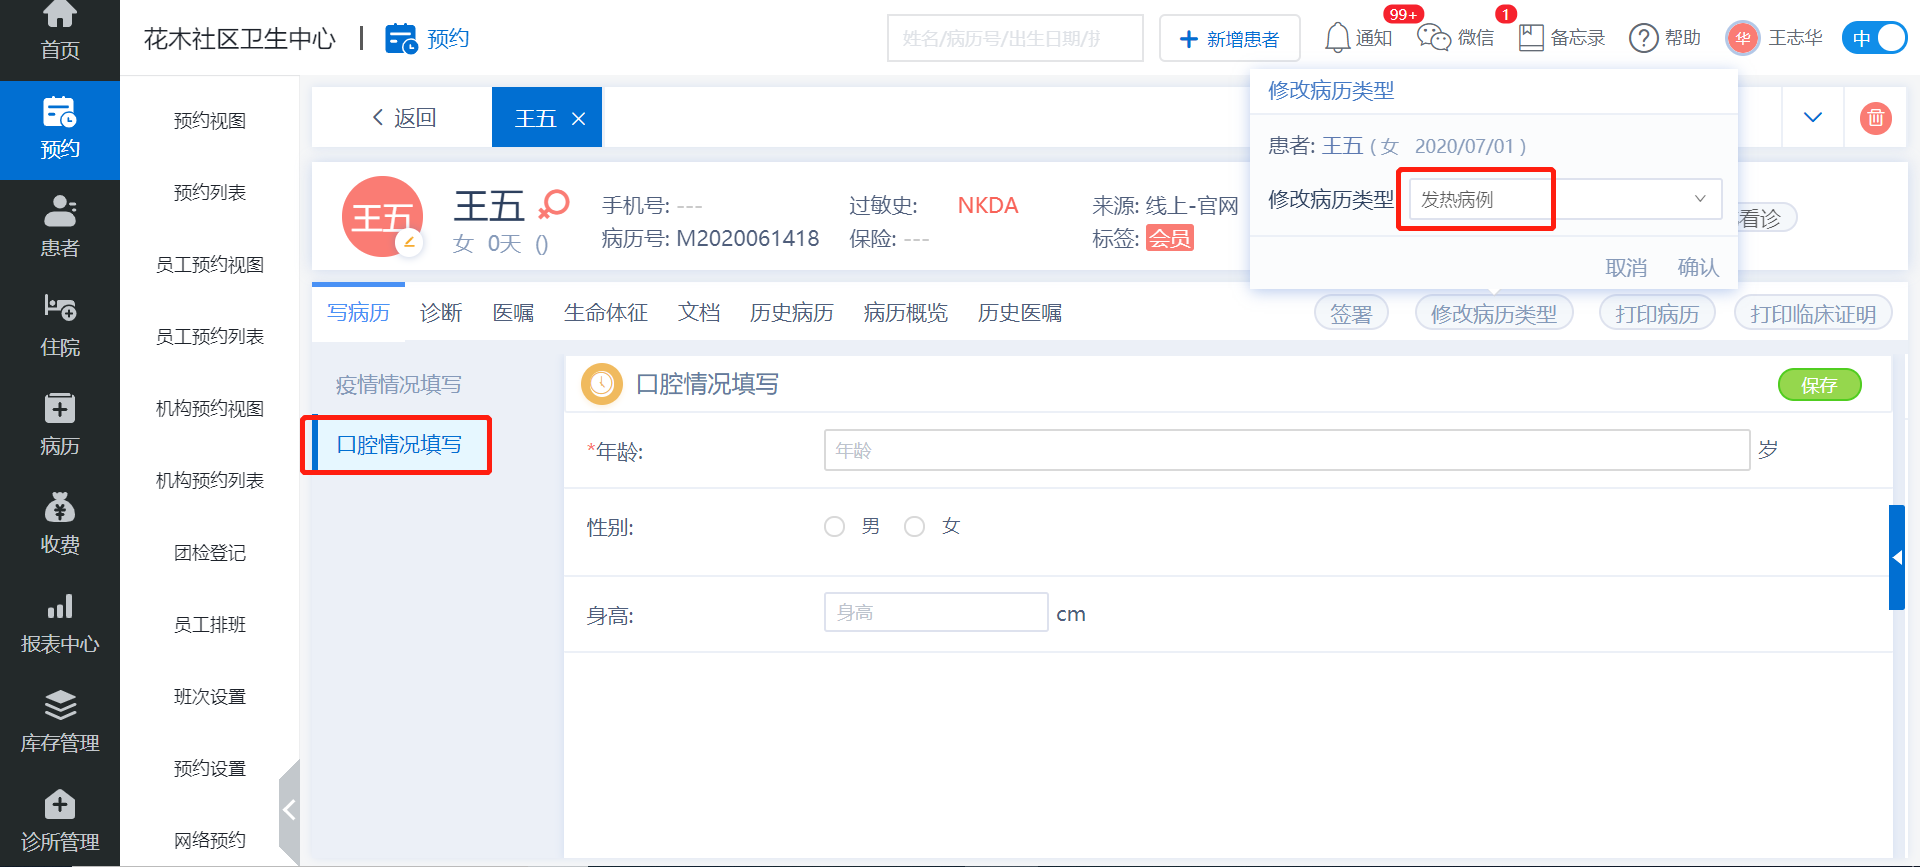1920x867 pixels.
Task: Click 返回 back button
Action: tap(404, 118)
